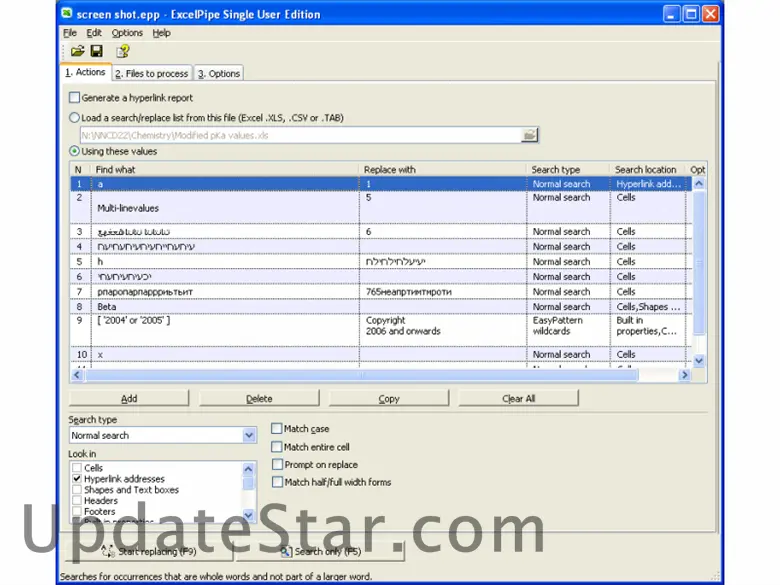Check Shapes and Text boxes in Look in
The height and width of the screenshot is (585, 780).
[77, 489]
